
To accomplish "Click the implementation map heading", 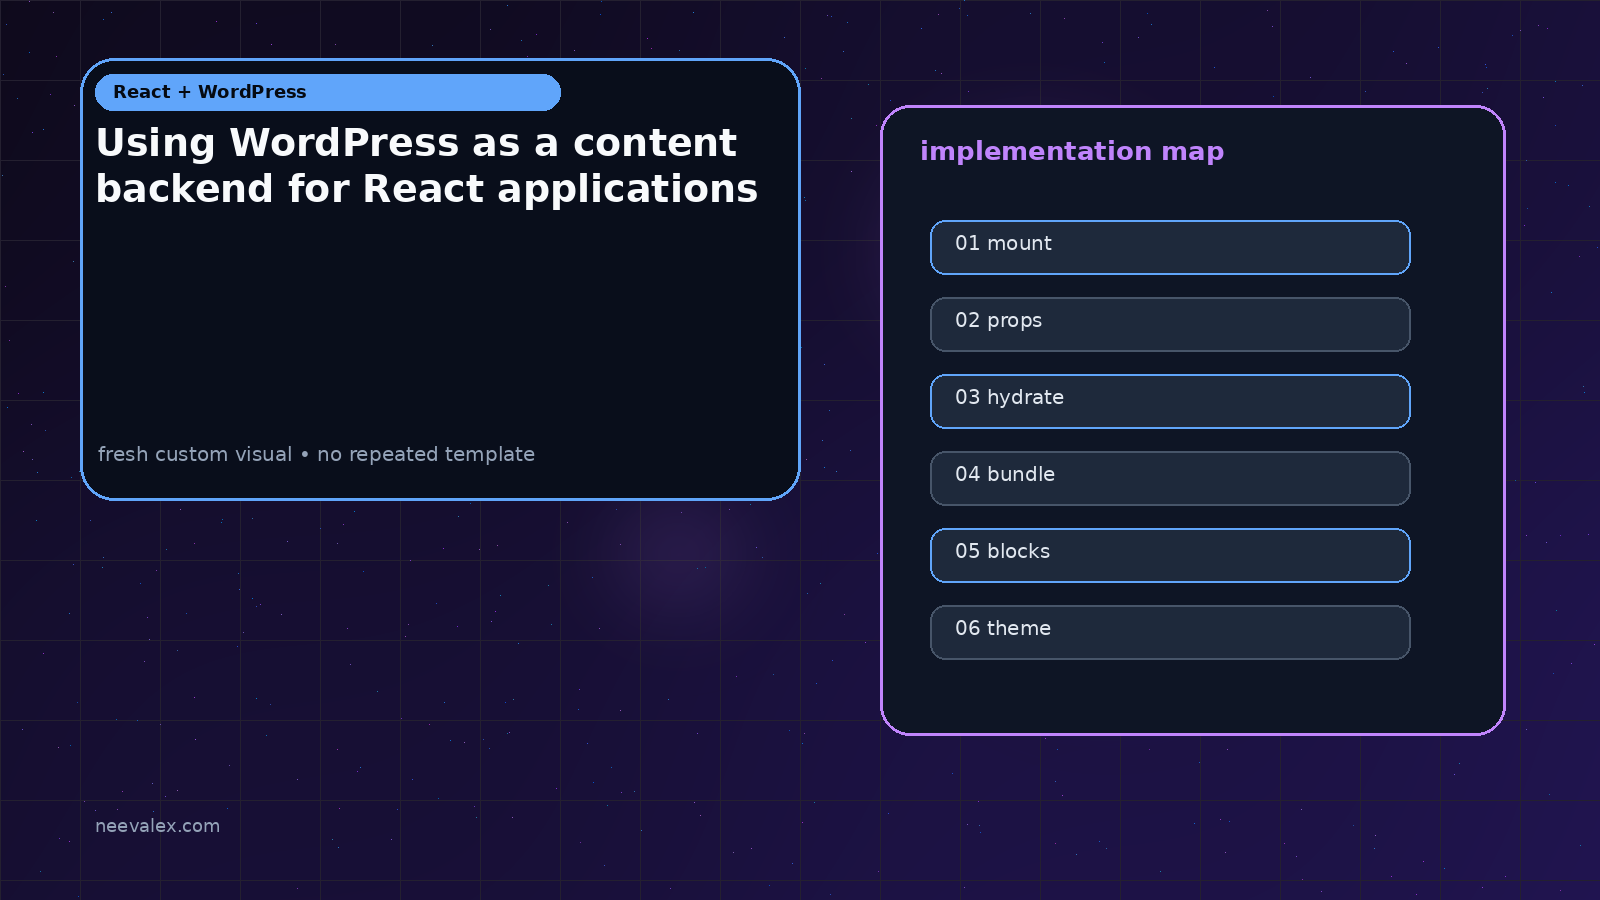I will click(x=1072, y=152).
